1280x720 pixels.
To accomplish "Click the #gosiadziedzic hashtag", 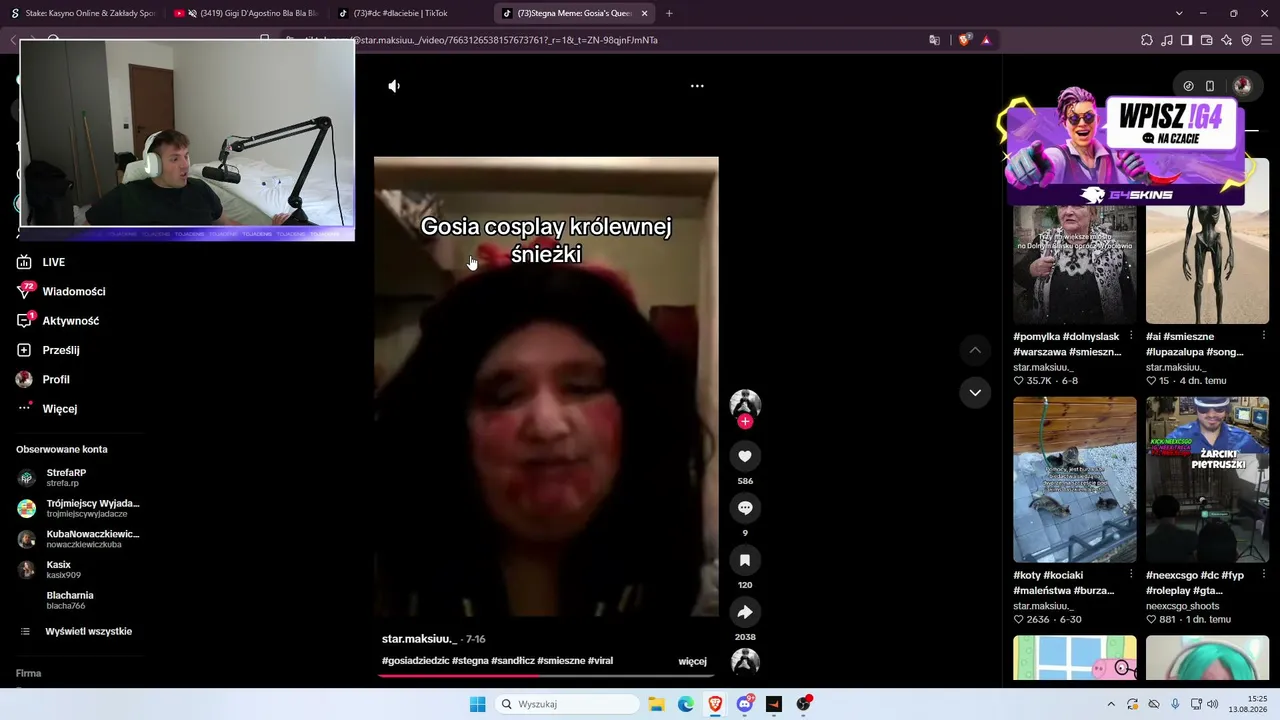I will coord(415,661).
